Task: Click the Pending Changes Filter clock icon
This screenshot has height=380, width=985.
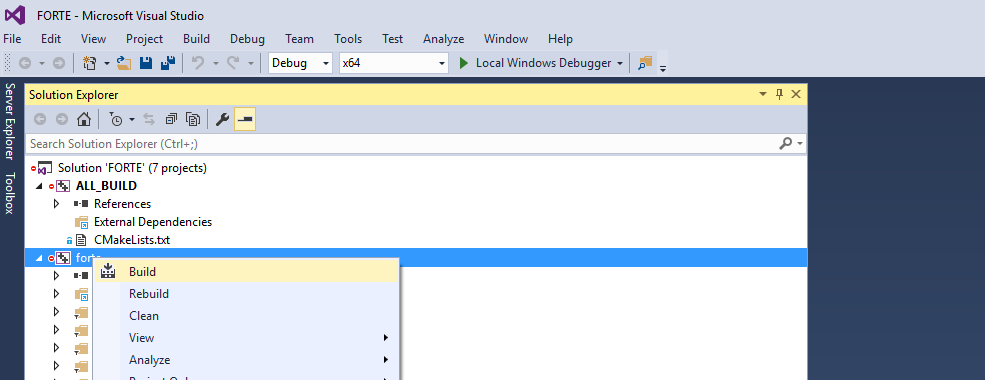Action: point(116,119)
